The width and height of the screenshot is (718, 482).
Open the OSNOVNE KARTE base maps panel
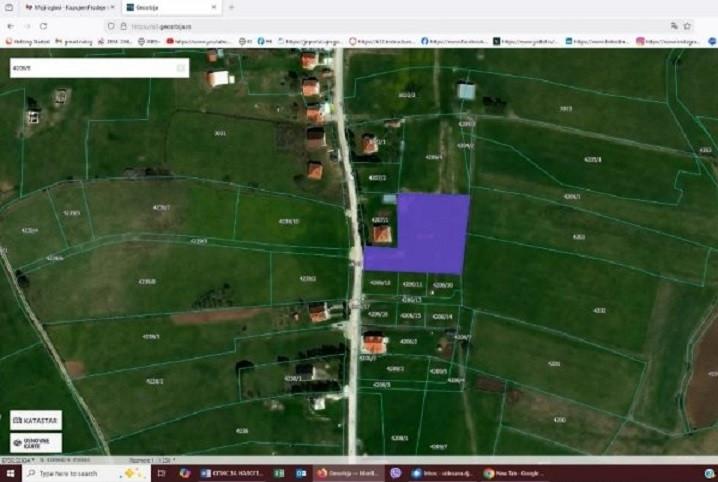36,442
